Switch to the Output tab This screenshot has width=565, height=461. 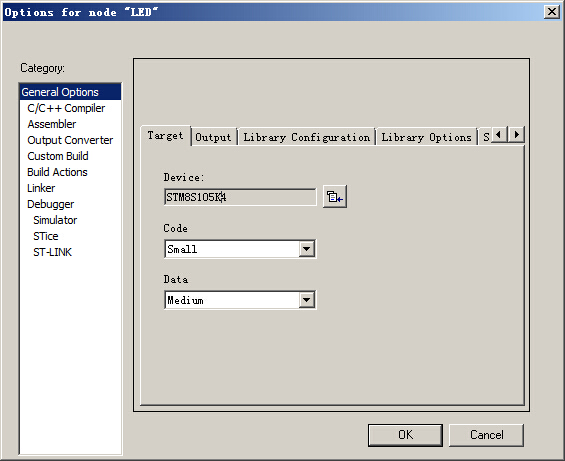pyautogui.click(x=213, y=137)
